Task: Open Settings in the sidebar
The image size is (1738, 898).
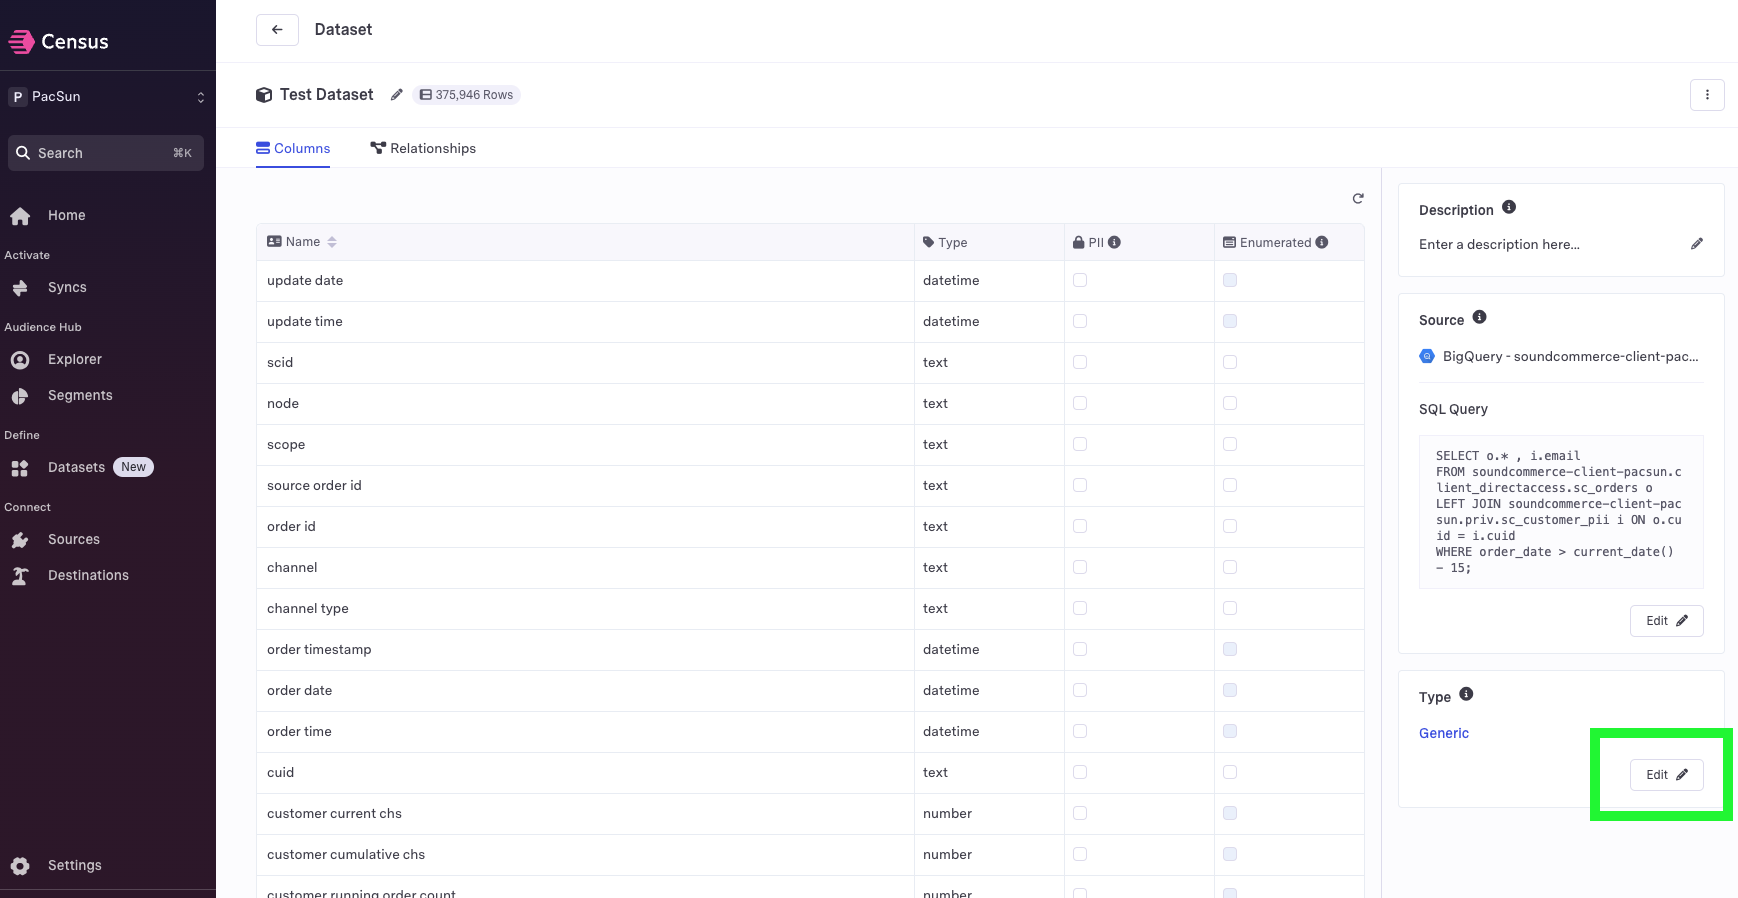Action: coord(74,865)
